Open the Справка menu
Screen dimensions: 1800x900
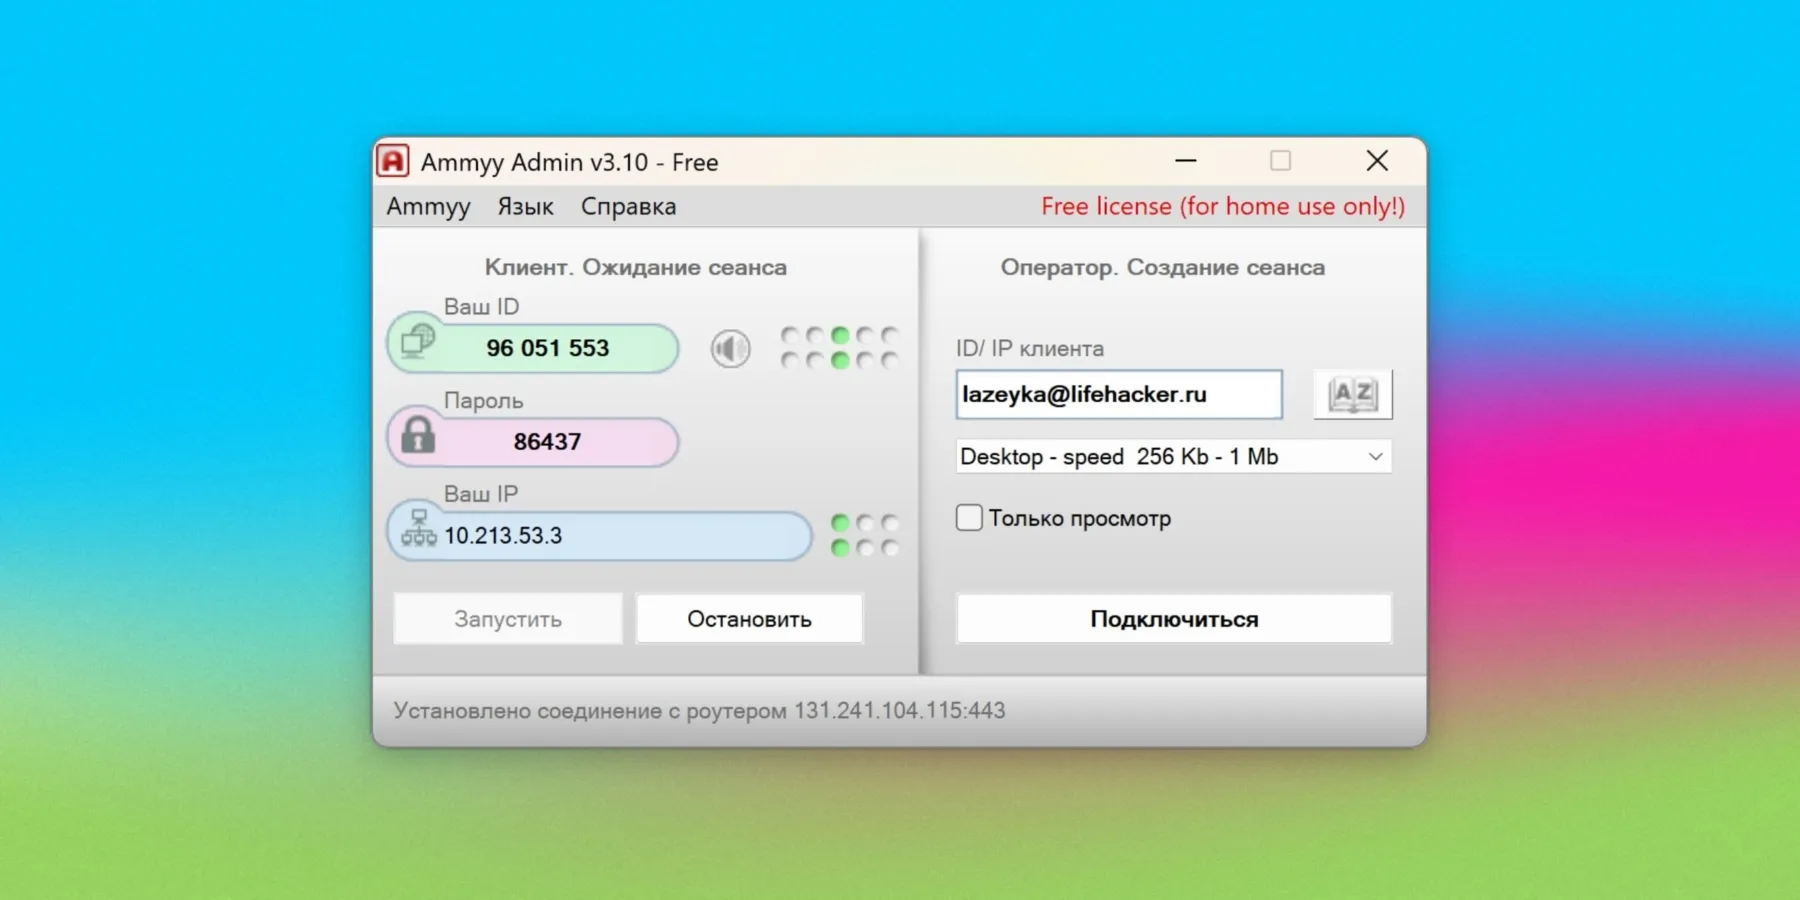point(628,206)
